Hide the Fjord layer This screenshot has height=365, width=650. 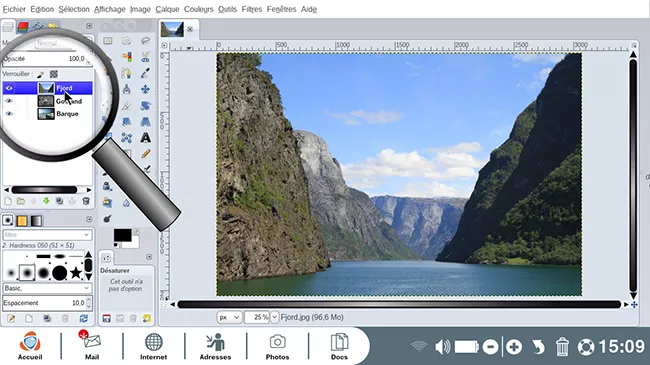coord(9,88)
